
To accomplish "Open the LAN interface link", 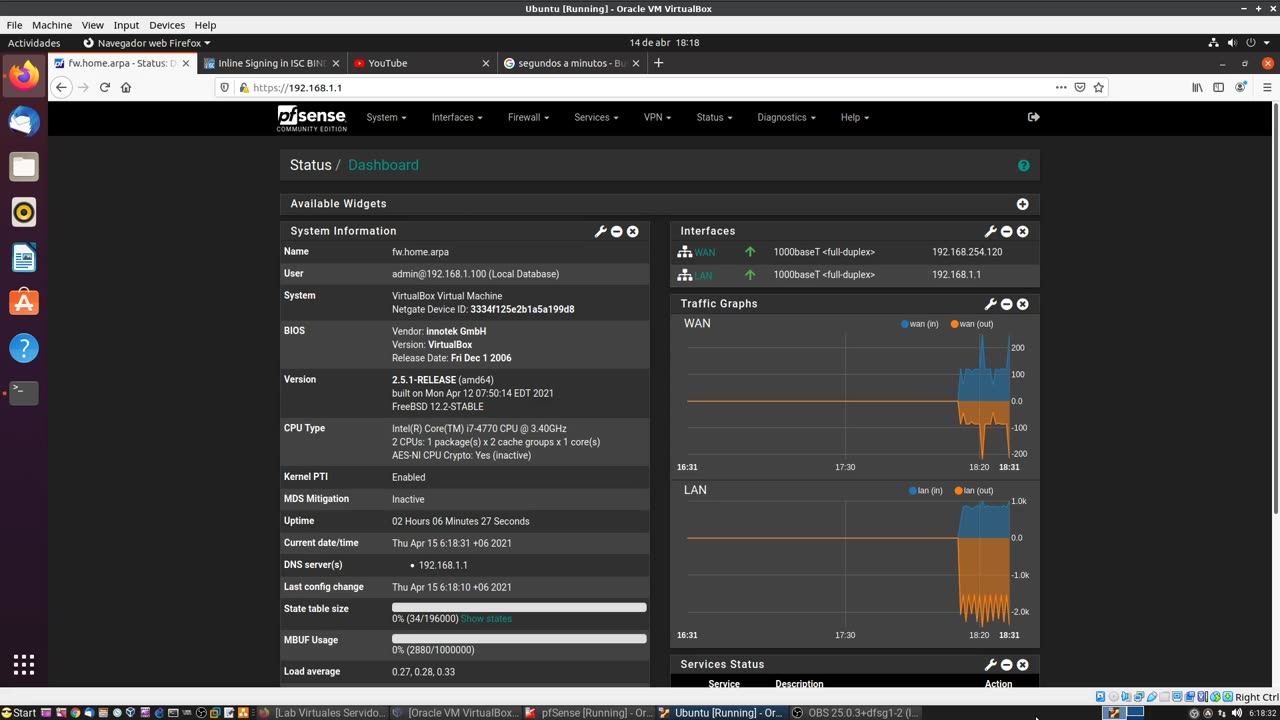I will 704,275.
